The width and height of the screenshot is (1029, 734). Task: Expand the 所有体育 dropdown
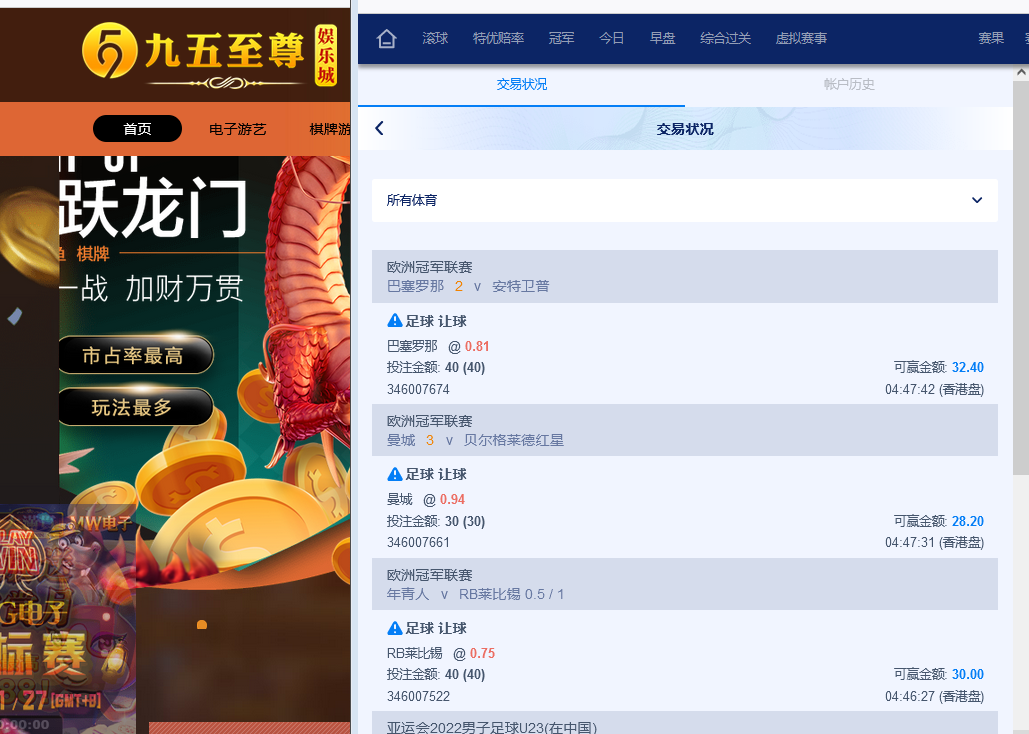(684, 200)
